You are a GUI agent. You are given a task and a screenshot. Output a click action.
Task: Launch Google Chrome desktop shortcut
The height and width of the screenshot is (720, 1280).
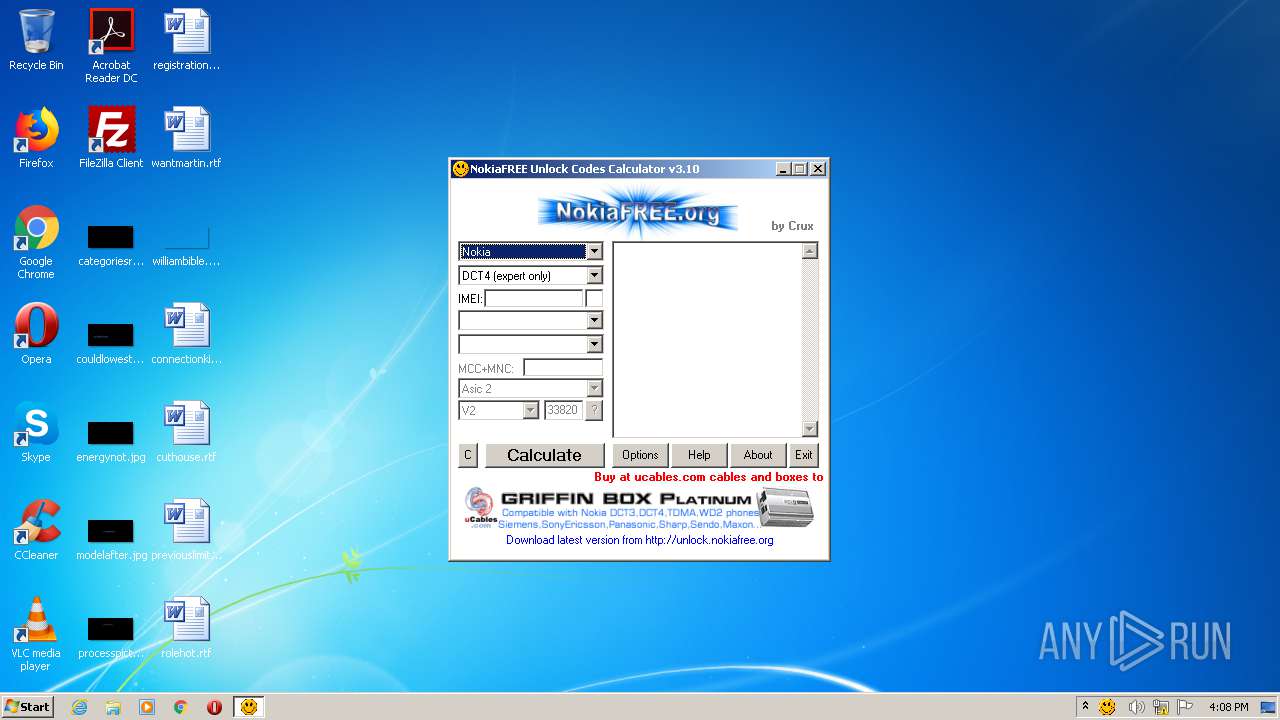(x=36, y=242)
